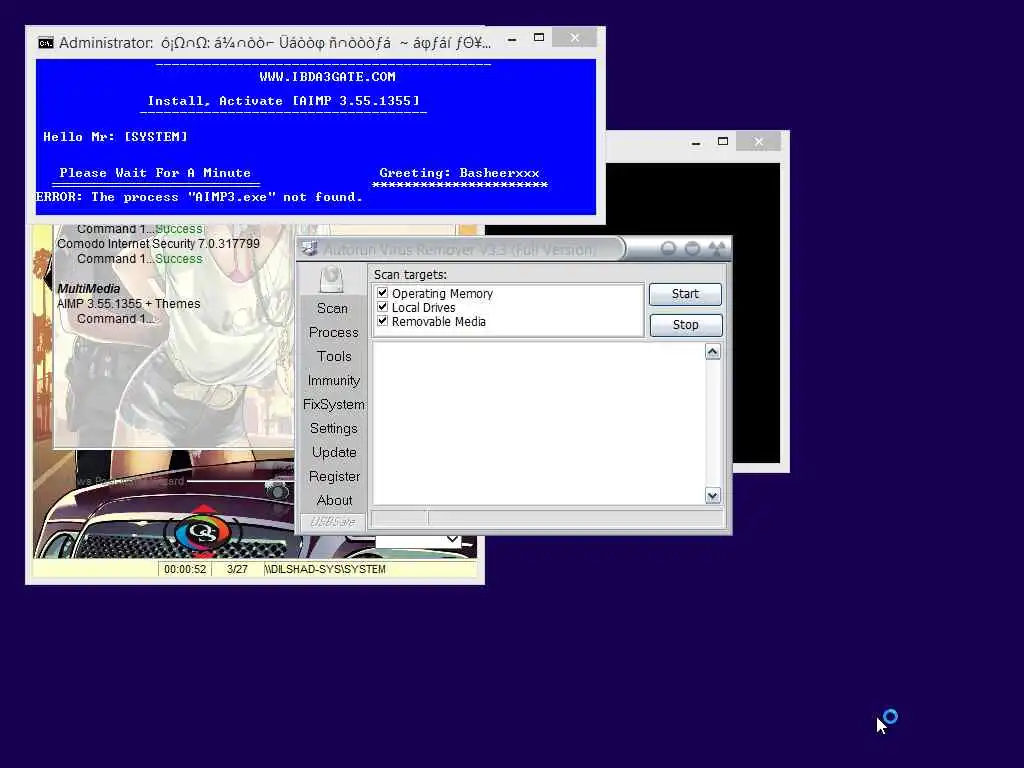Click the Command 1... line under AIMP
Viewport: 1024px width, 768px height.
point(116,319)
